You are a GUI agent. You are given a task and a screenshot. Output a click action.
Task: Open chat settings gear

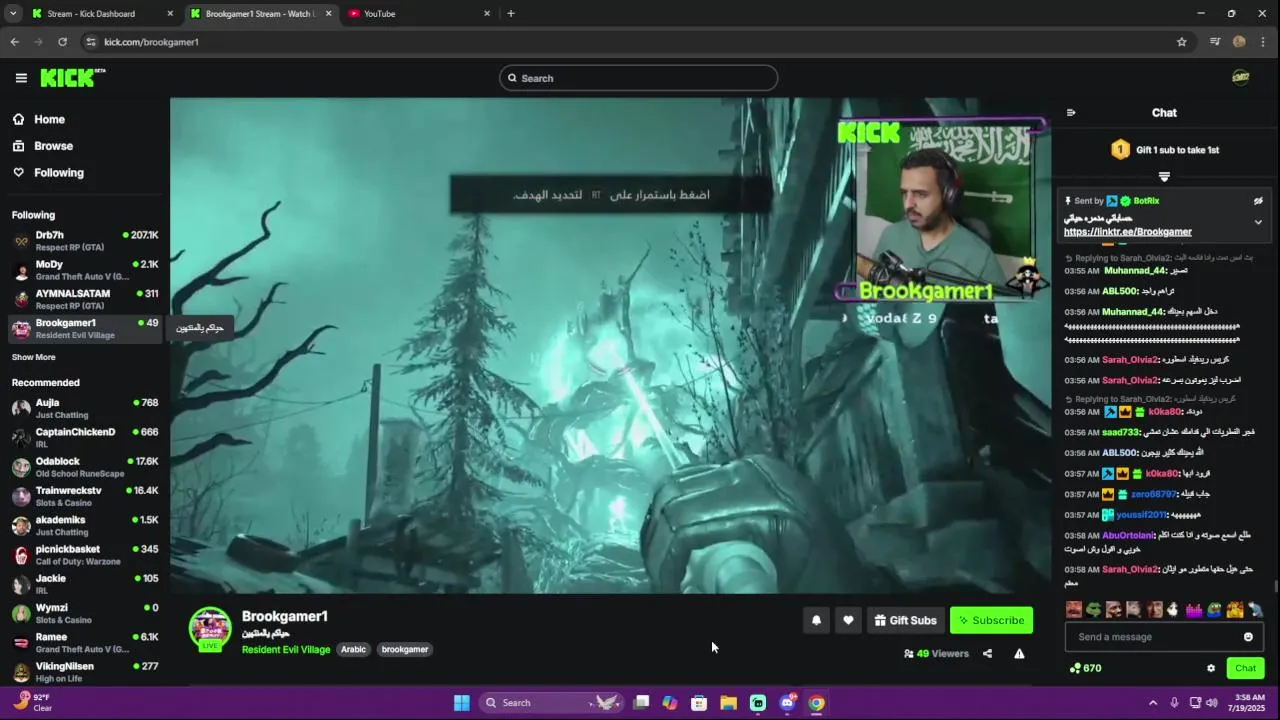pyautogui.click(x=1211, y=668)
